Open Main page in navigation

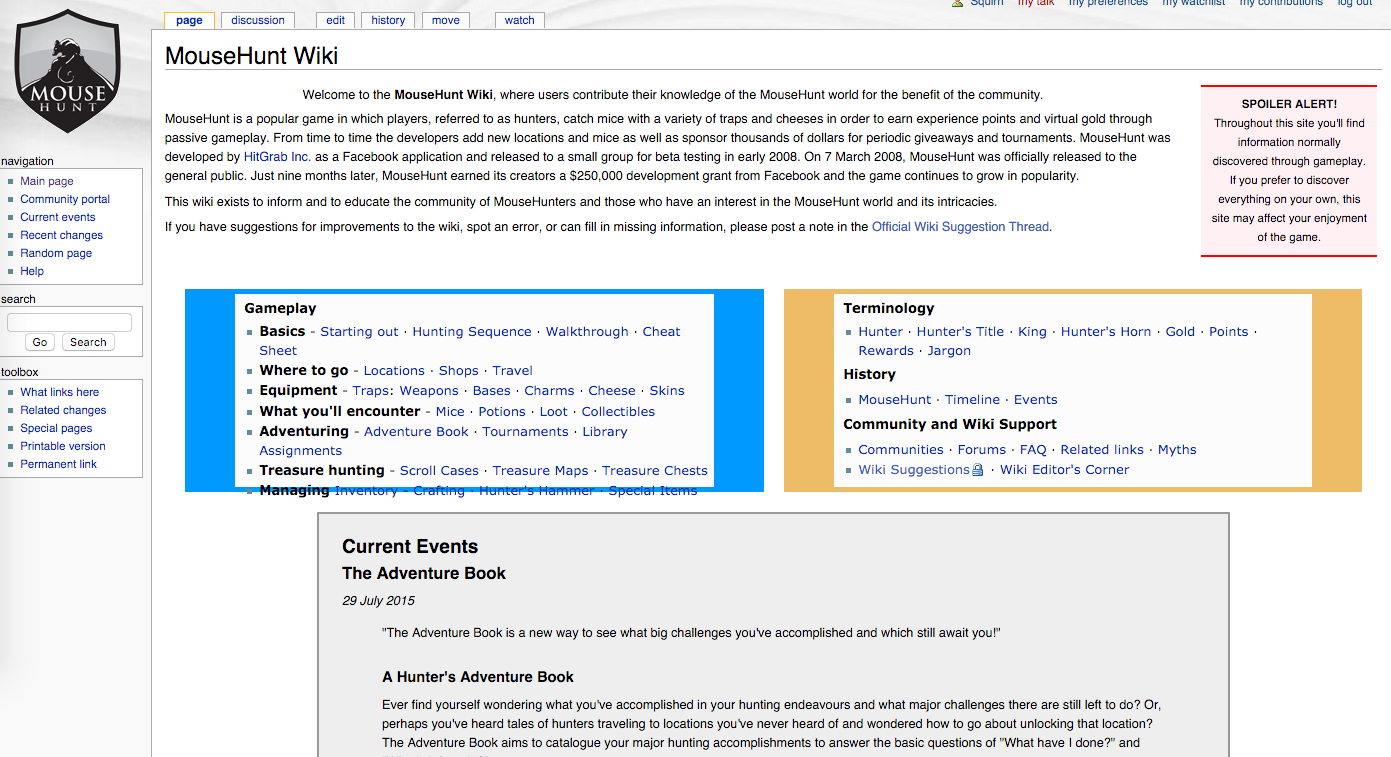coord(47,181)
